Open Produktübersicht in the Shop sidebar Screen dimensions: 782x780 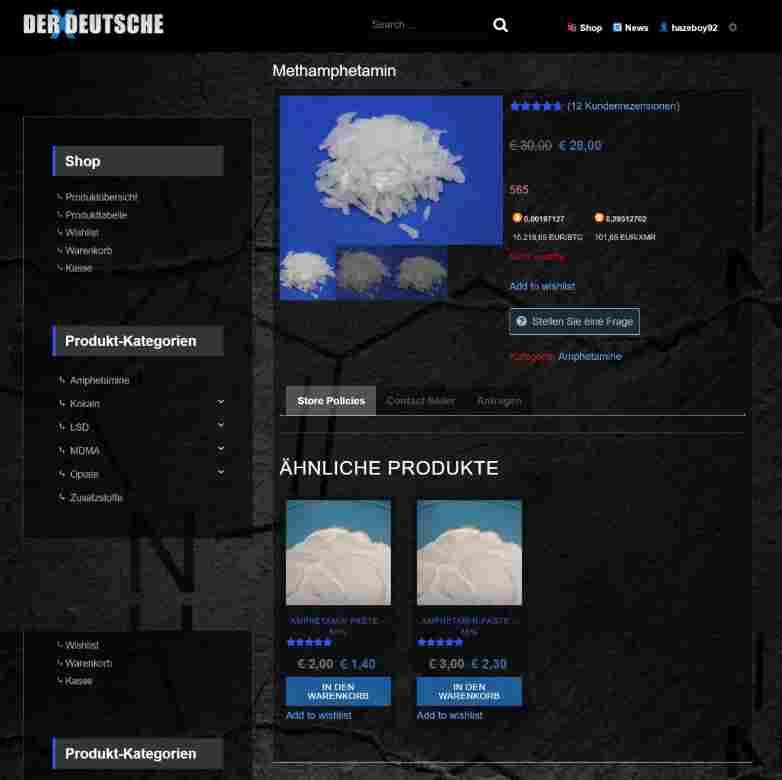(x=101, y=197)
